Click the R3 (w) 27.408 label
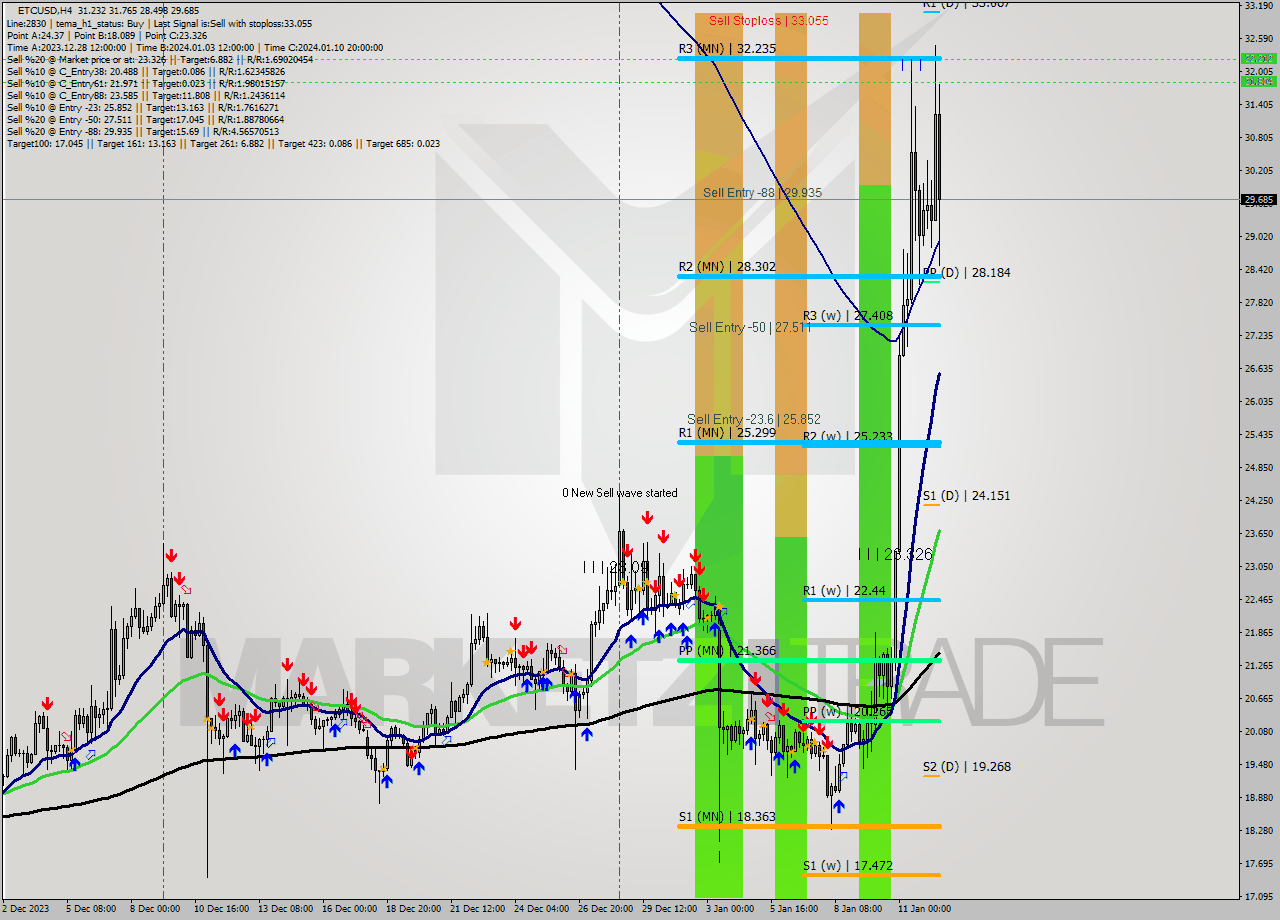Screen dimensions: 1280x920 [x=848, y=316]
